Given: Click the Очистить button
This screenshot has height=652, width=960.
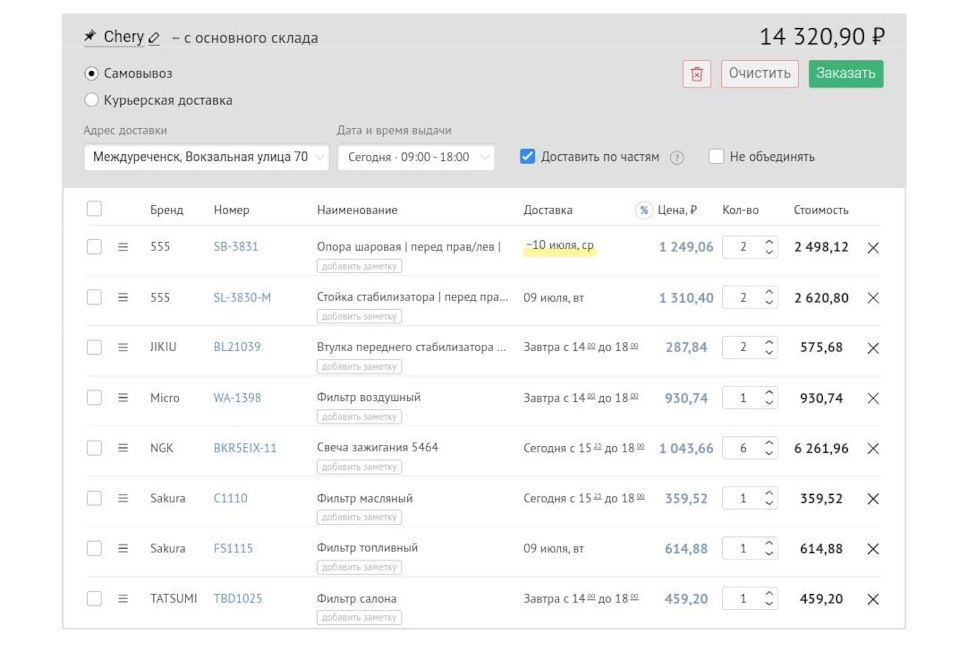Looking at the screenshot, I should (x=759, y=74).
